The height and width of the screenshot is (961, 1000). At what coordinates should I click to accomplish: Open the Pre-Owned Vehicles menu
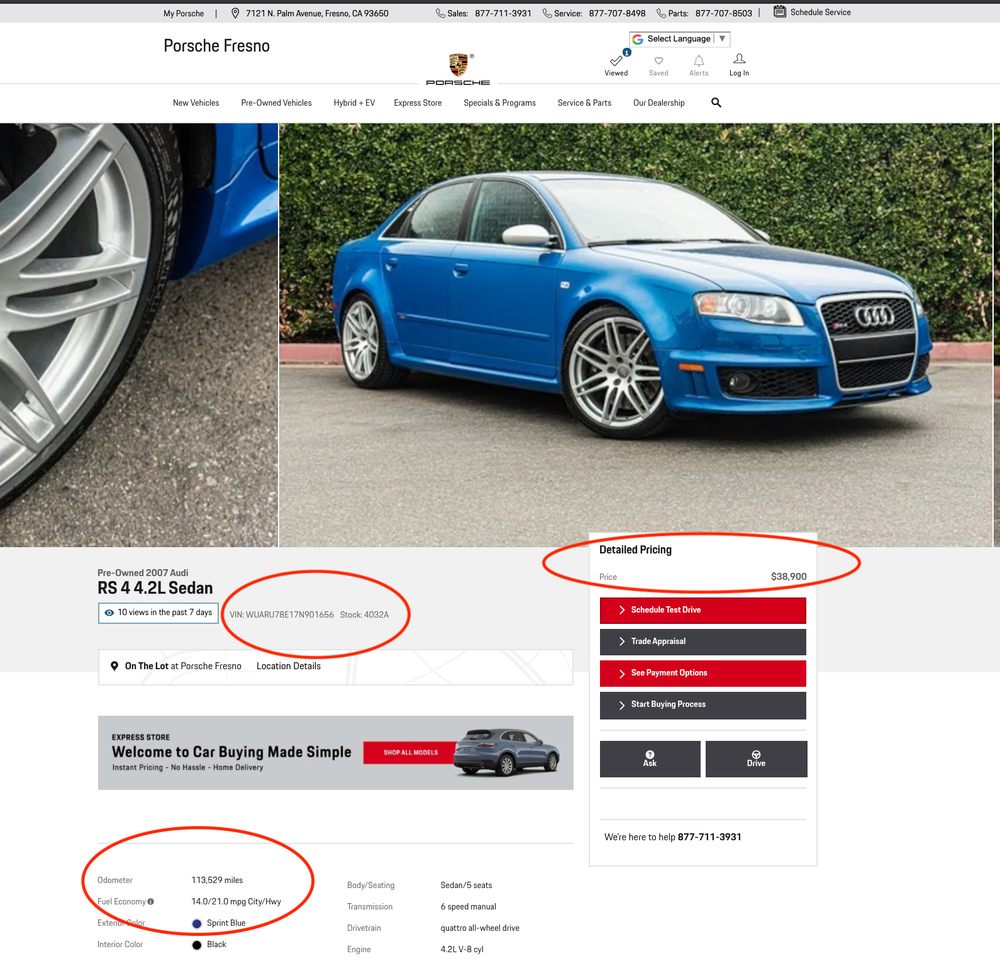click(x=276, y=103)
